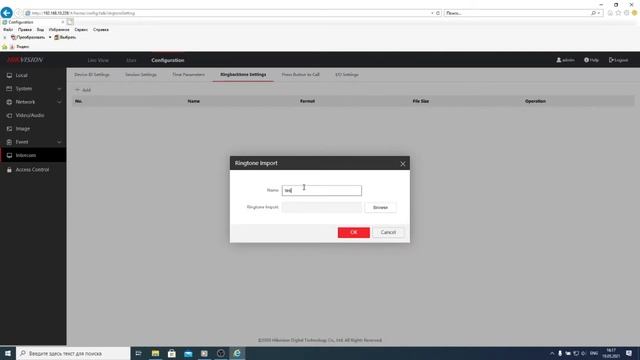640x360 pixels.
Task: Open browser Favorites star icon
Action: point(618,13)
